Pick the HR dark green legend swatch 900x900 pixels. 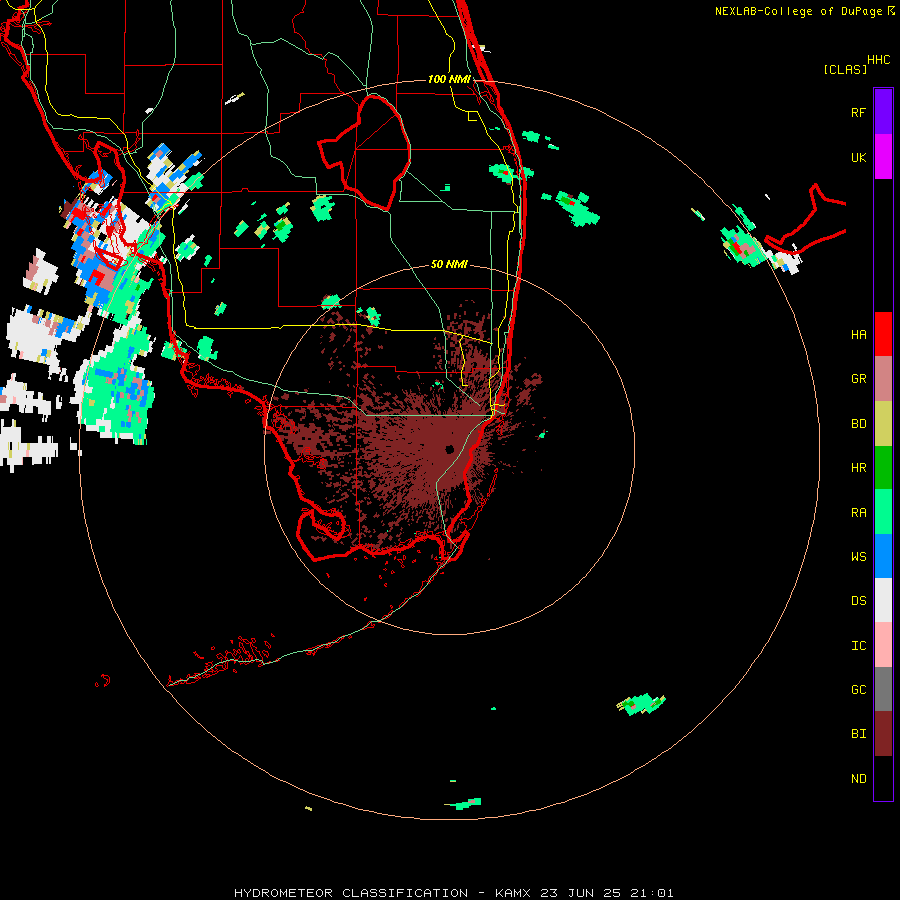(x=883, y=467)
